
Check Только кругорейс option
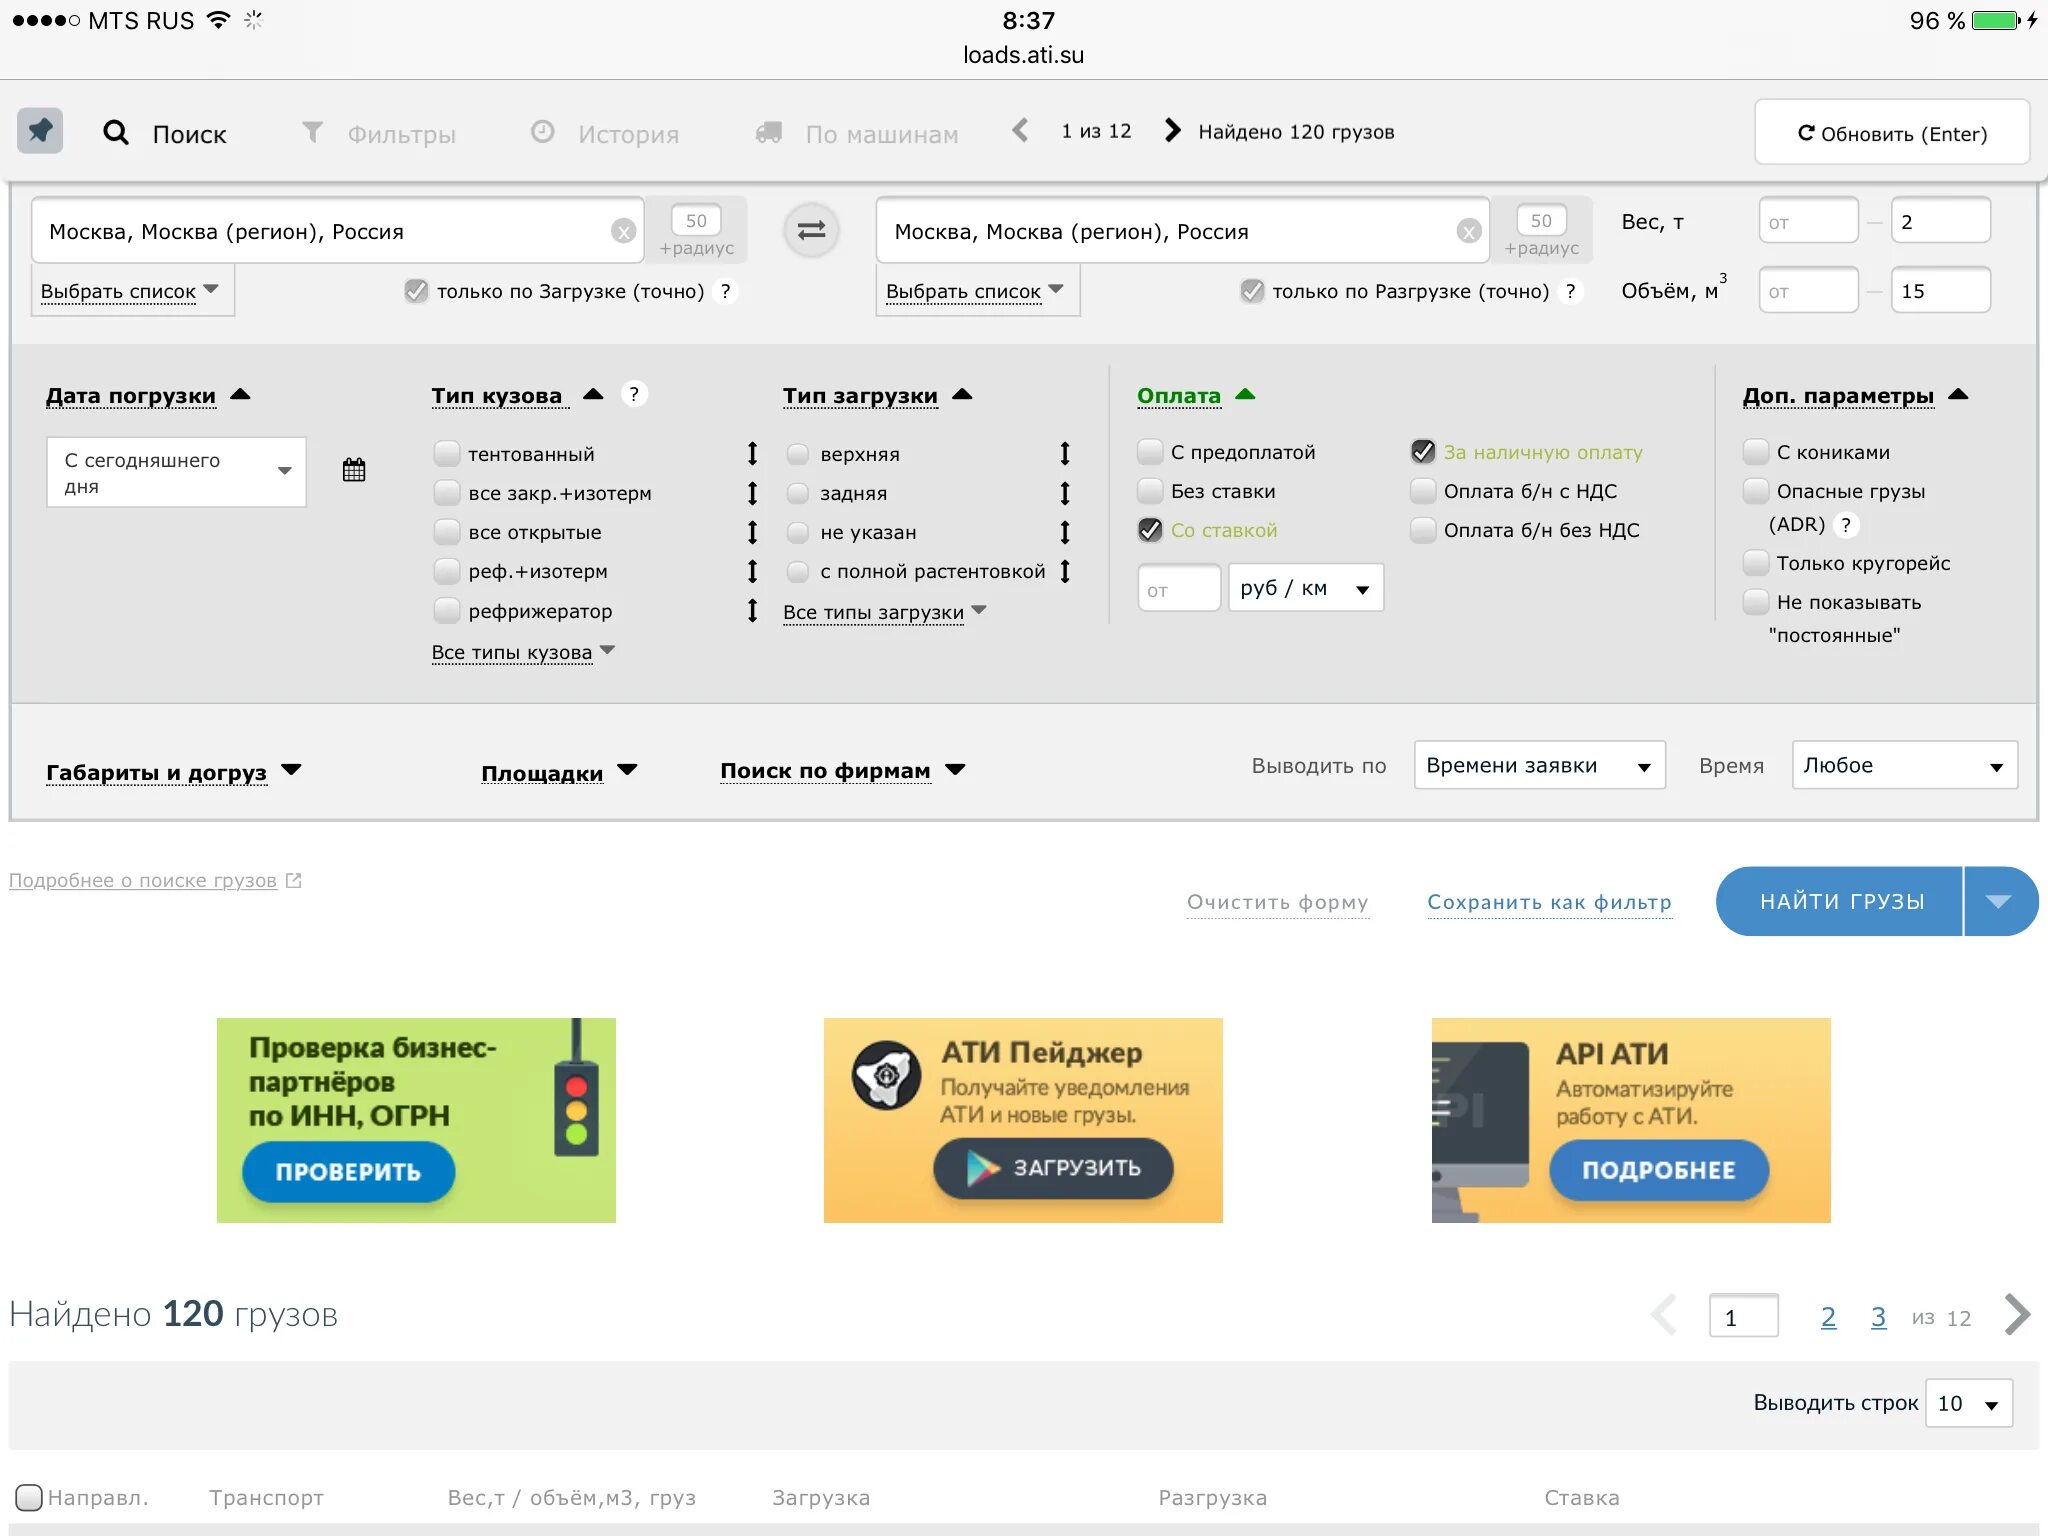(x=1756, y=563)
